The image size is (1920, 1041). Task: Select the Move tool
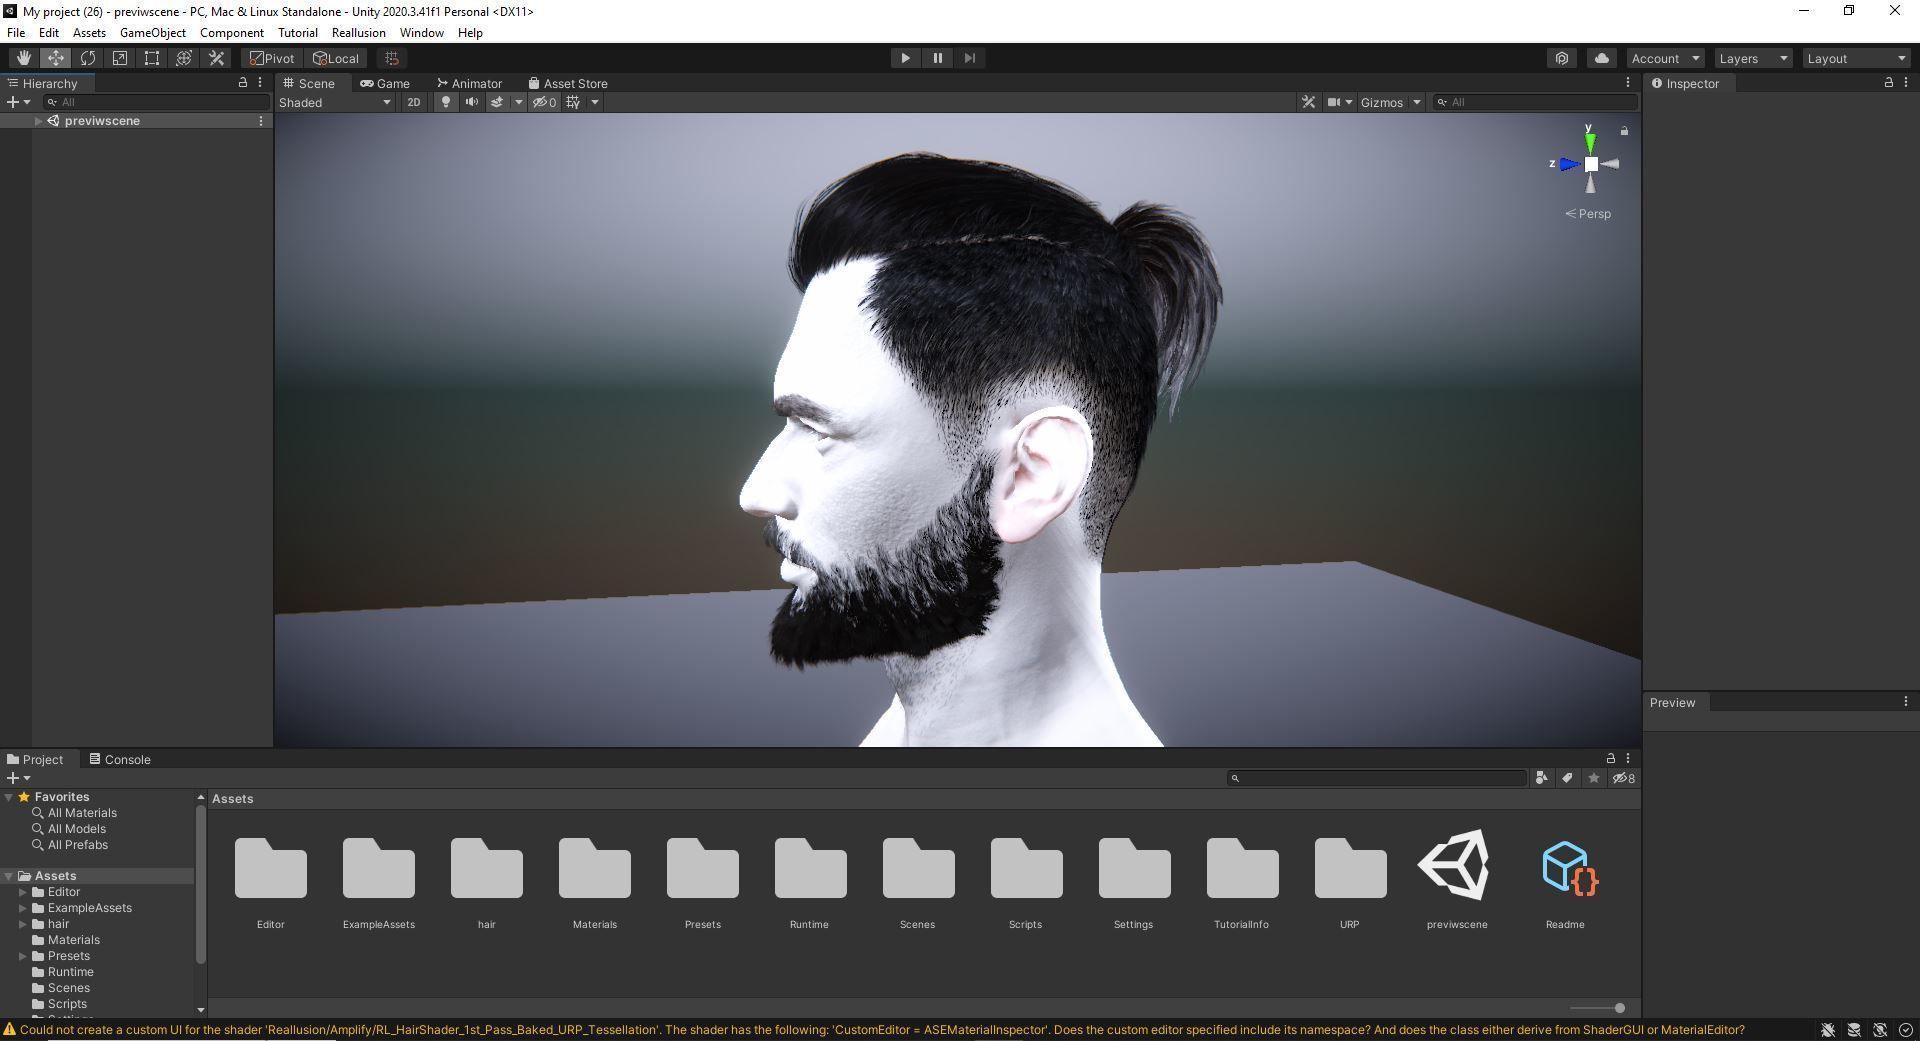point(56,58)
